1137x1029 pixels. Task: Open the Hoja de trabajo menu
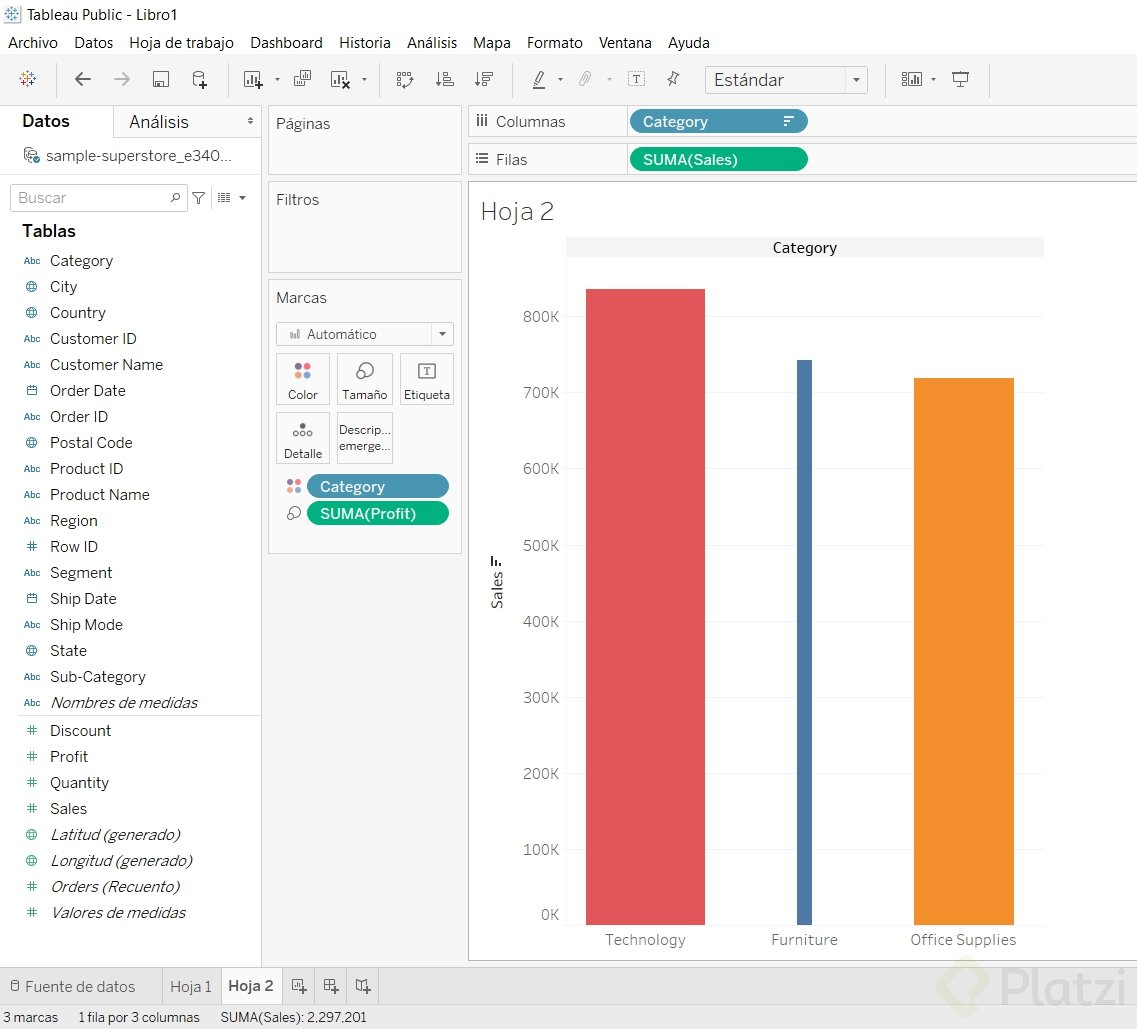click(x=181, y=43)
